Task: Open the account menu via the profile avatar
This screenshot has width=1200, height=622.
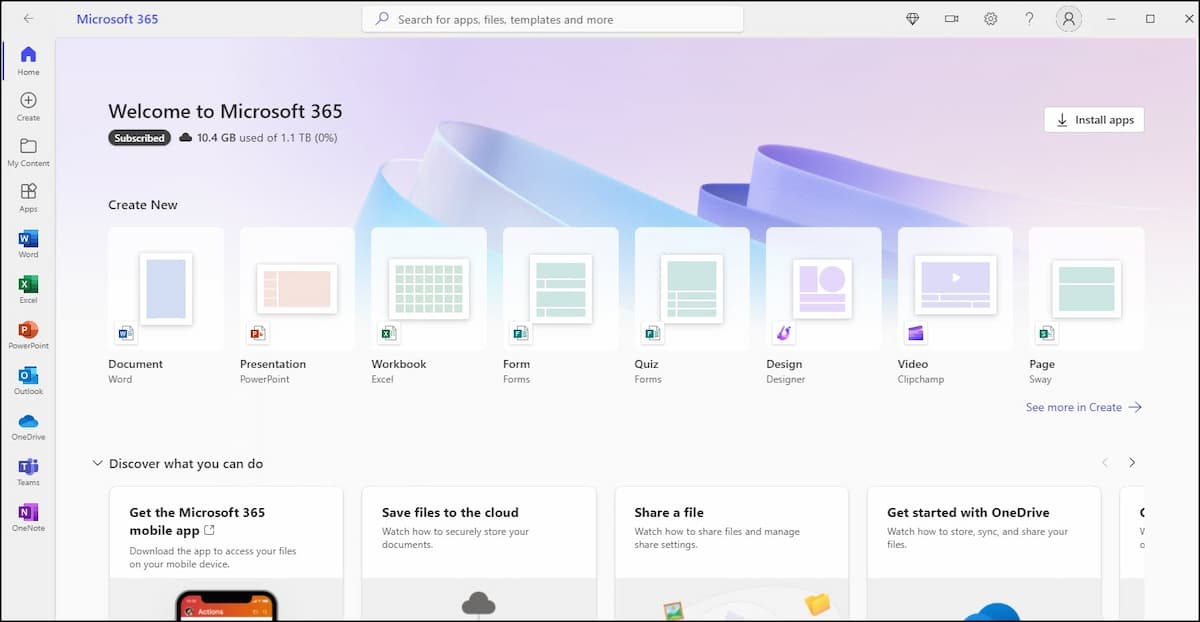Action: (1068, 18)
